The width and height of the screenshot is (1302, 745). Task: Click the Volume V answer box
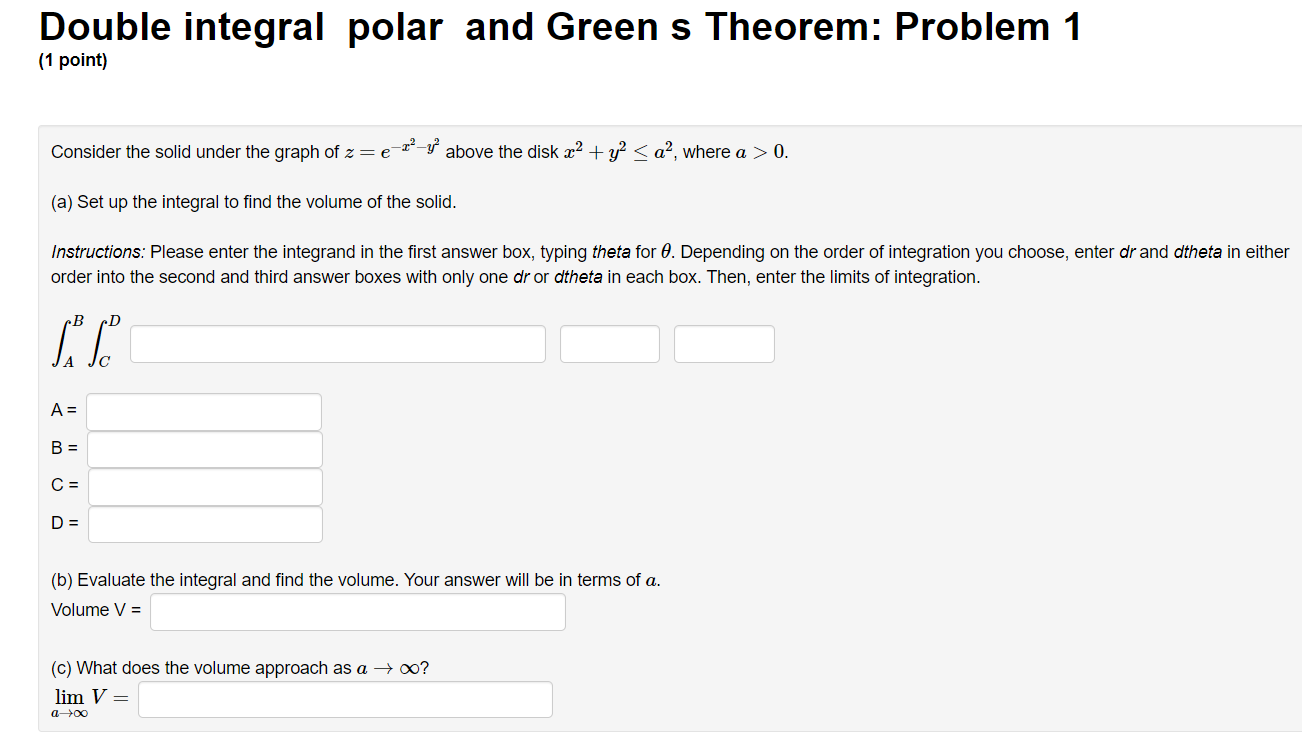pos(357,611)
